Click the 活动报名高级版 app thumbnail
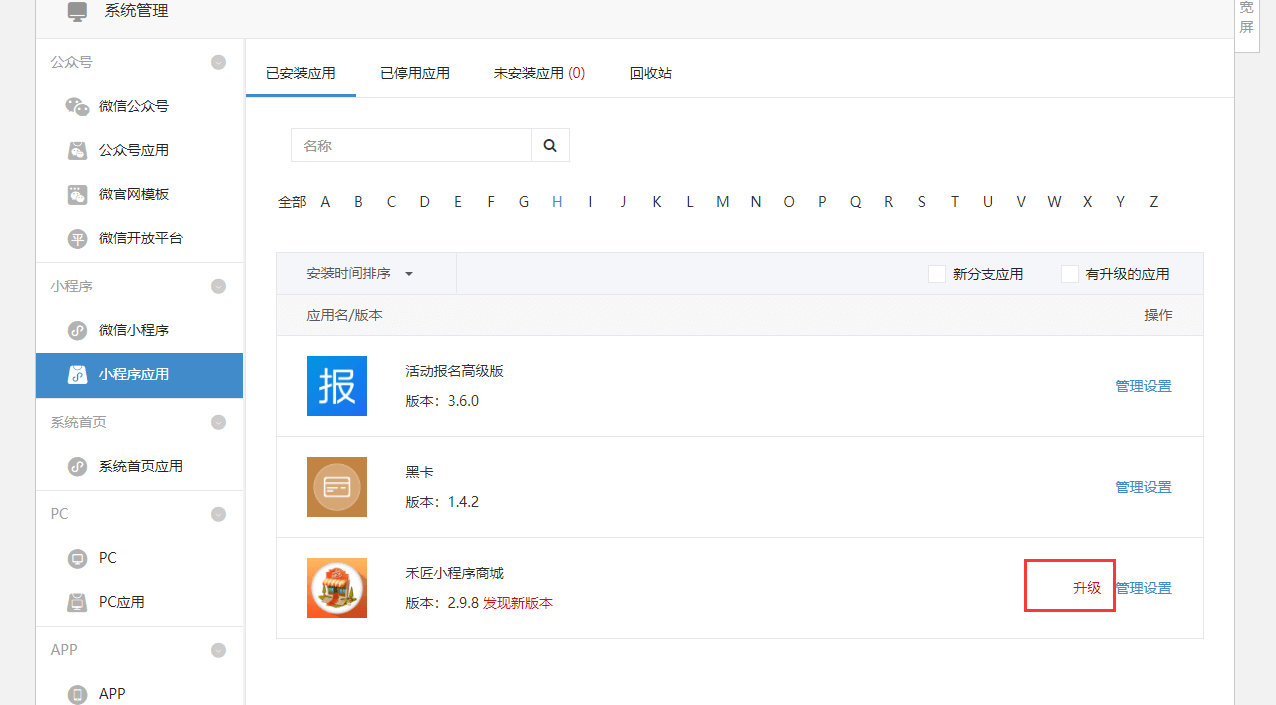Viewport: 1276px width, 705px height. tap(337, 386)
